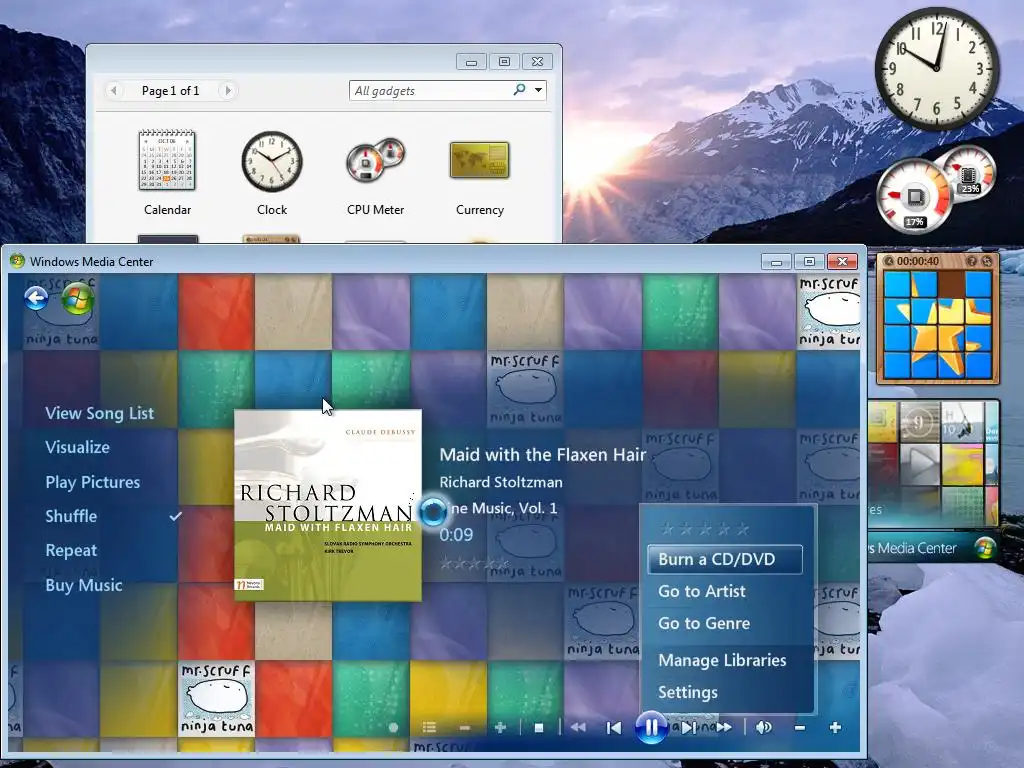Viewport: 1024px width, 768px height.
Task: Skip to the next track
Action: pos(689,728)
